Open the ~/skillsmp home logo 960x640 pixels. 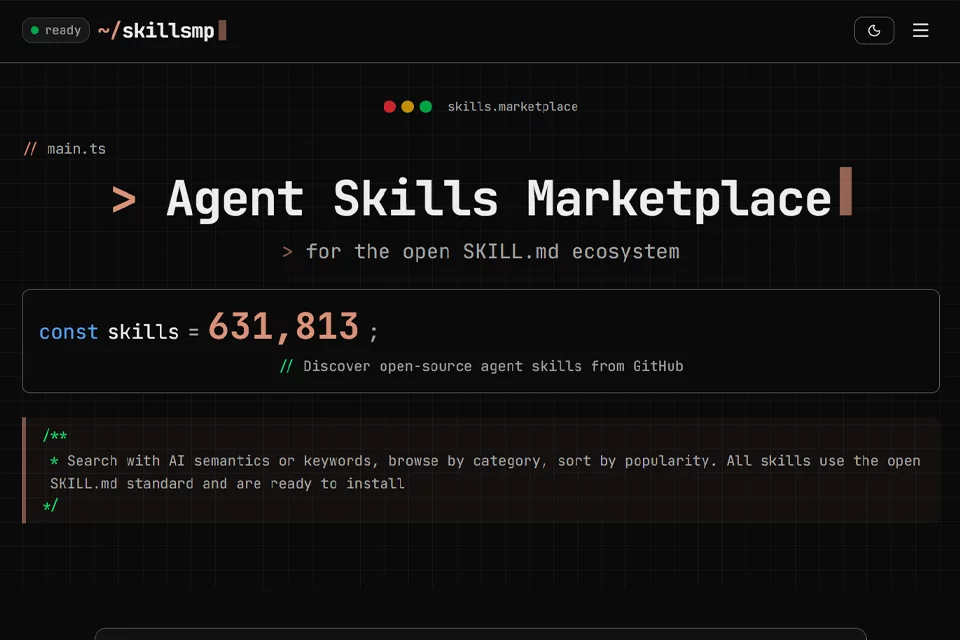(x=162, y=31)
